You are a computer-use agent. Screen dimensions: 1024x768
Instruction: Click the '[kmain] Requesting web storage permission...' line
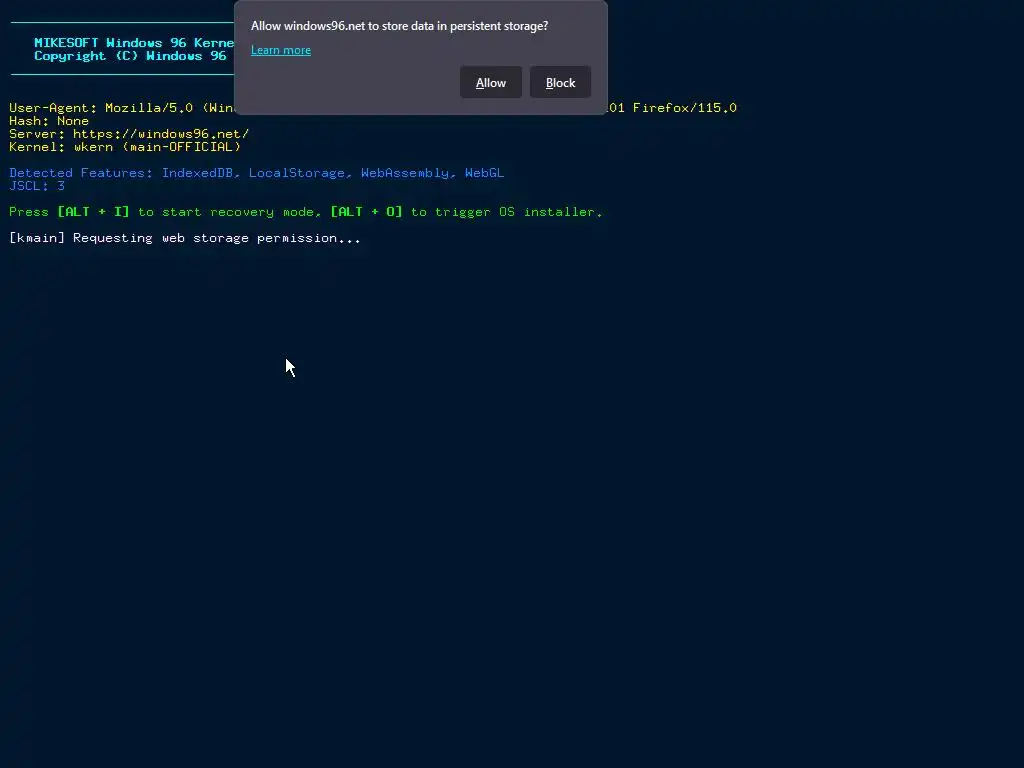coord(185,238)
